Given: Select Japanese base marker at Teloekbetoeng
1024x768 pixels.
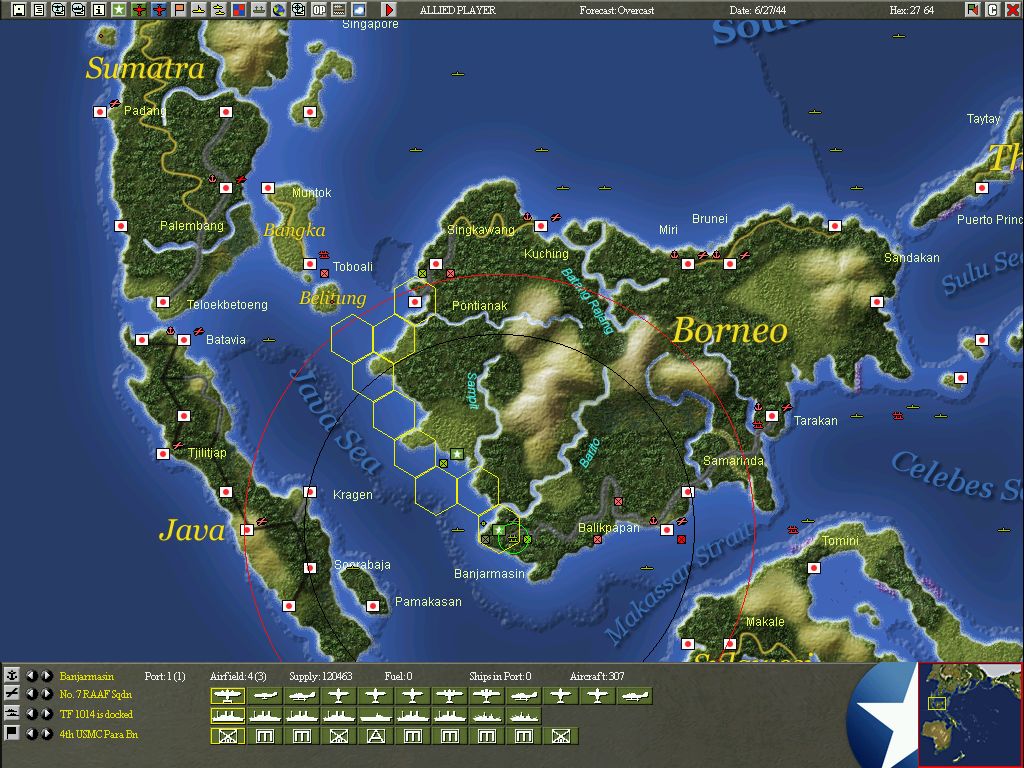Looking at the screenshot, I should click(163, 302).
